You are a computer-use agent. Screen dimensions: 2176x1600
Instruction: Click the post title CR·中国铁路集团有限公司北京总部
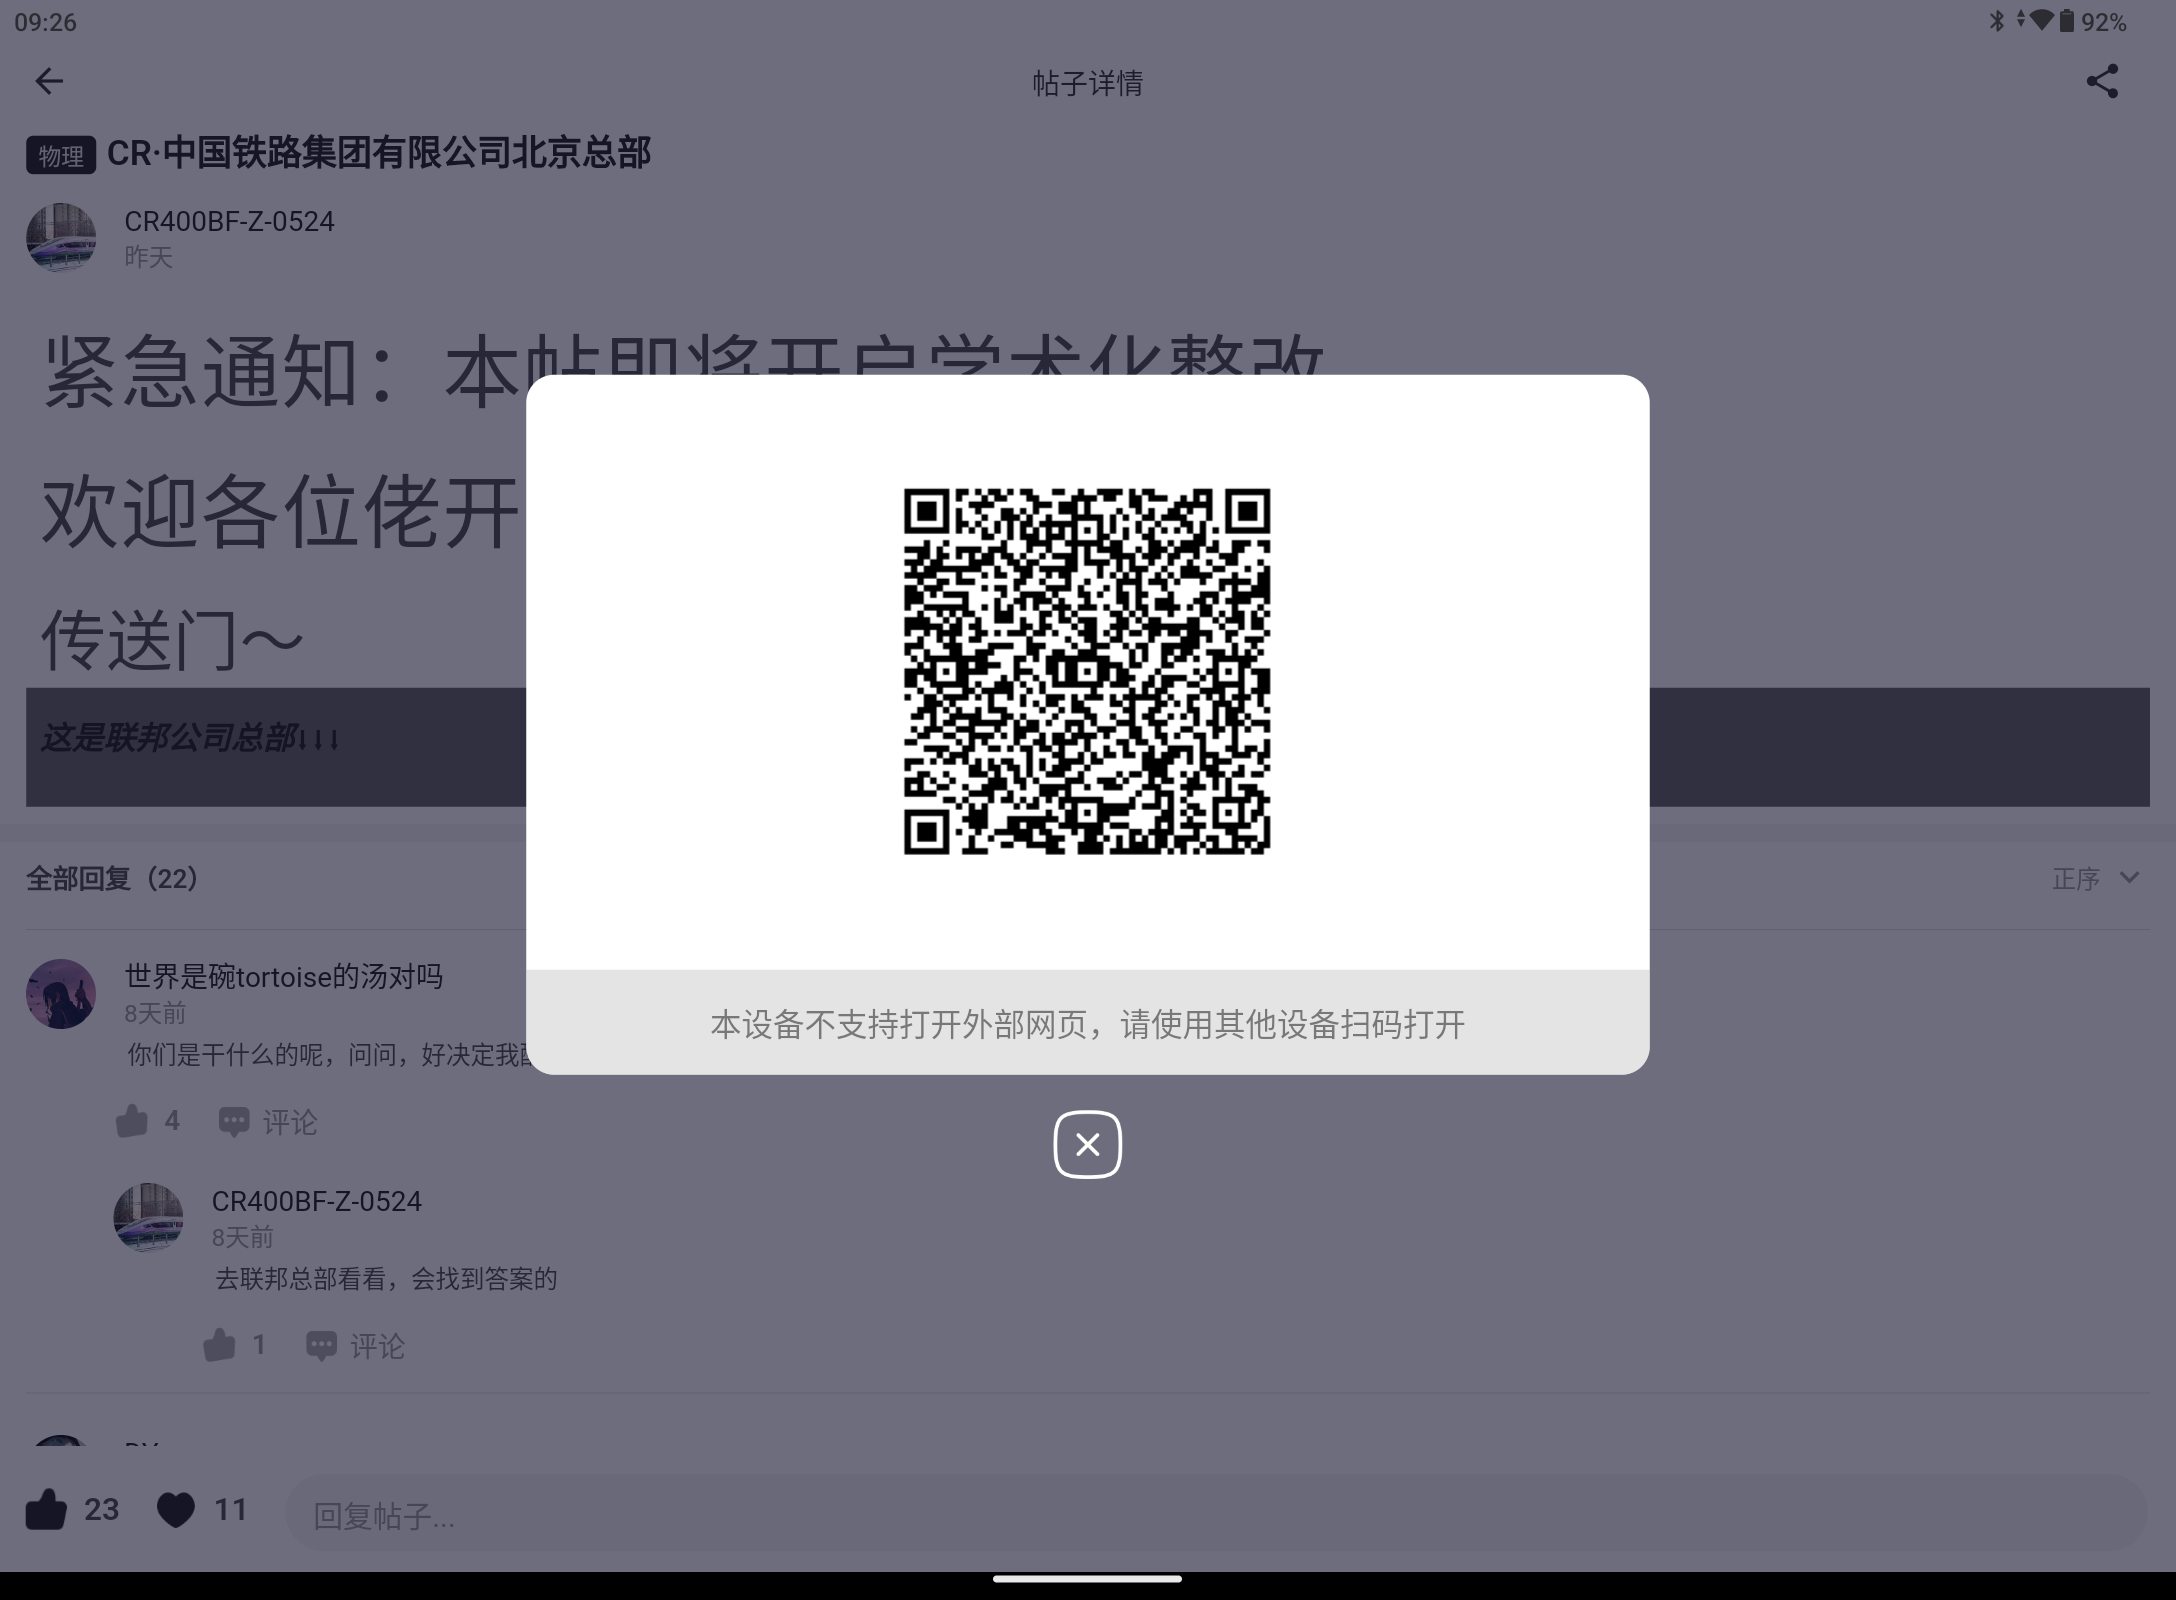(379, 153)
